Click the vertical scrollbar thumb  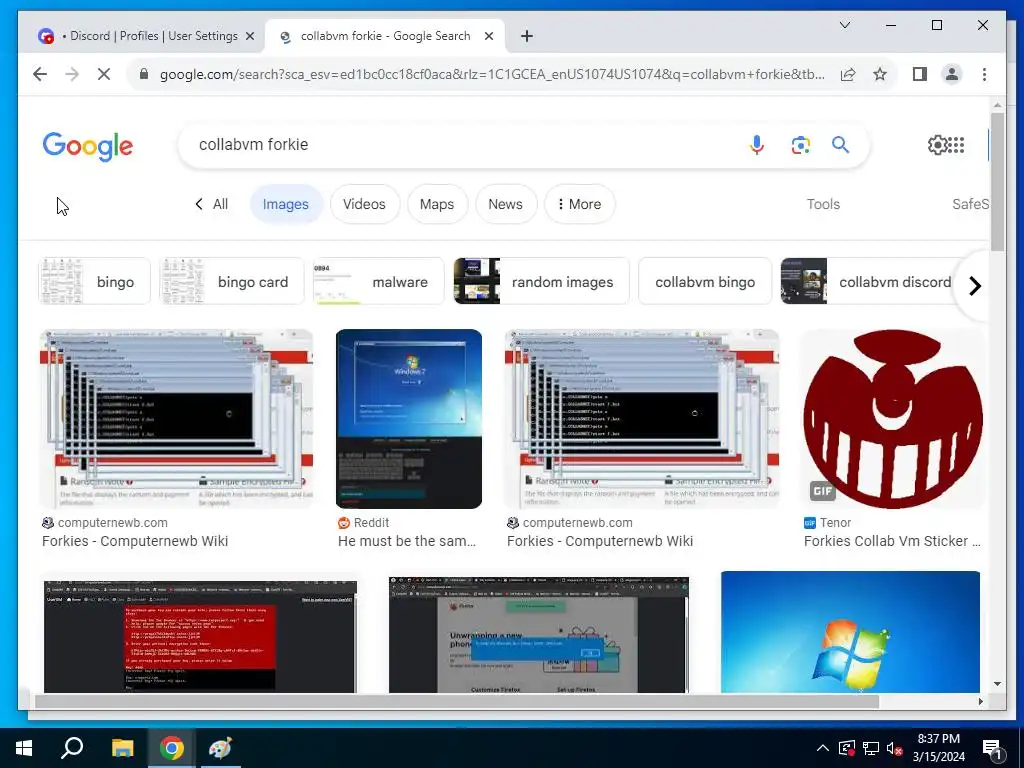click(x=997, y=182)
